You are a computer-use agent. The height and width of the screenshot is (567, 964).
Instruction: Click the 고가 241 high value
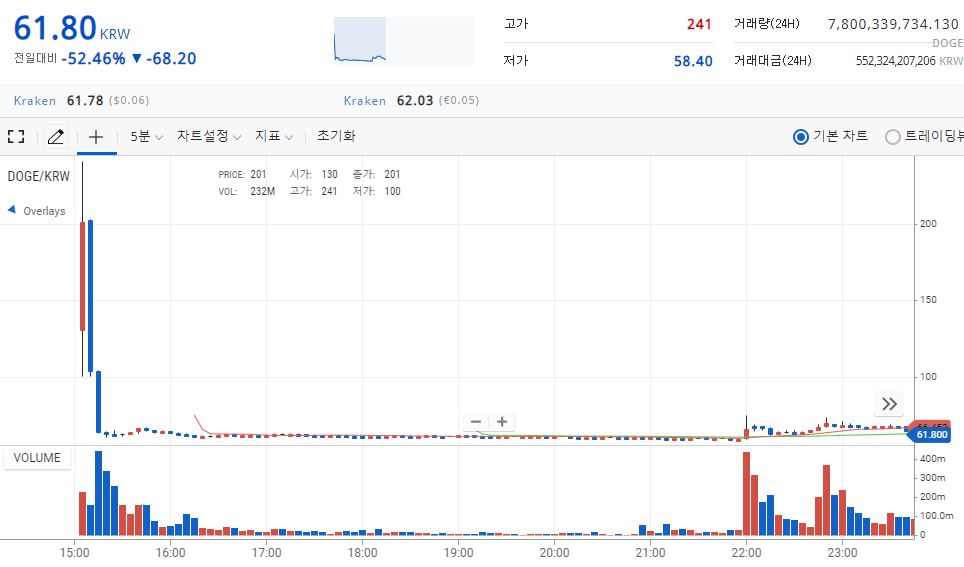pos(699,24)
